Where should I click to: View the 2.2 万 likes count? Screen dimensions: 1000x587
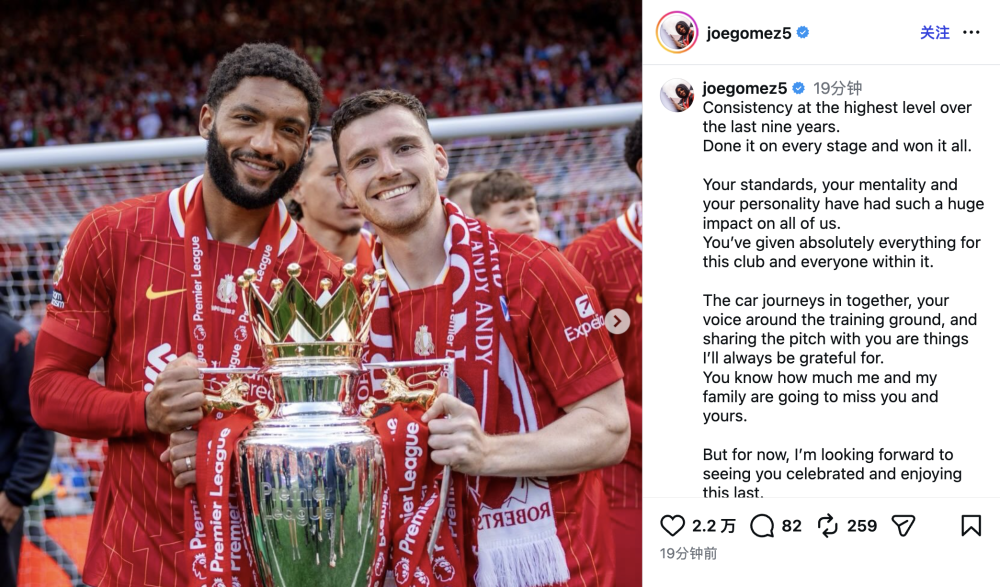[x=714, y=526]
